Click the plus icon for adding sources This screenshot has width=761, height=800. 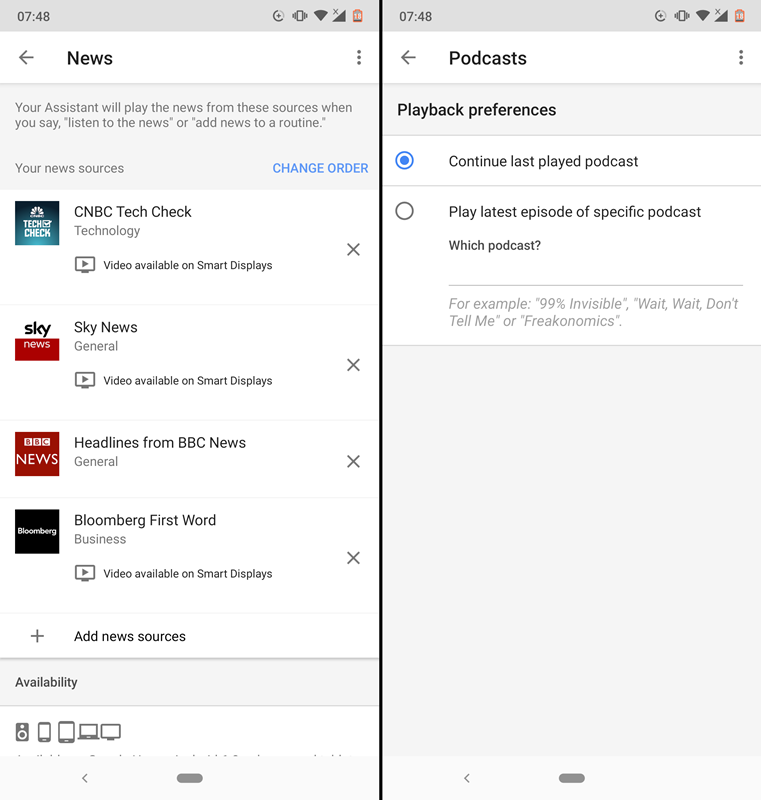[37, 636]
